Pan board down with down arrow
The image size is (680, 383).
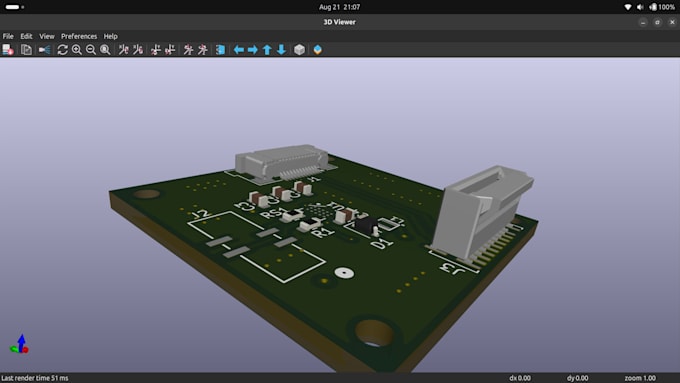(281, 50)
